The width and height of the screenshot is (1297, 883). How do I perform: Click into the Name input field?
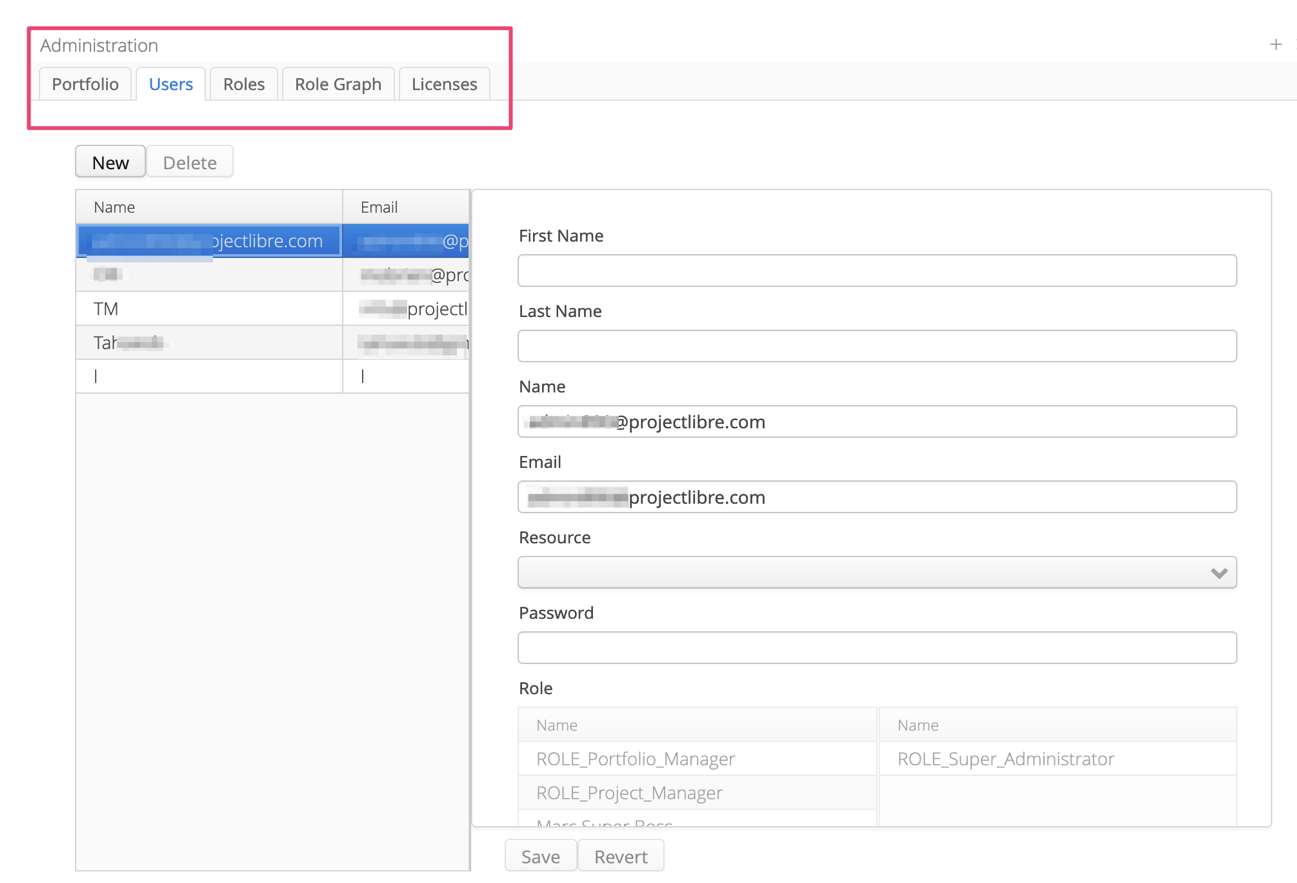[x=877, y=421]
